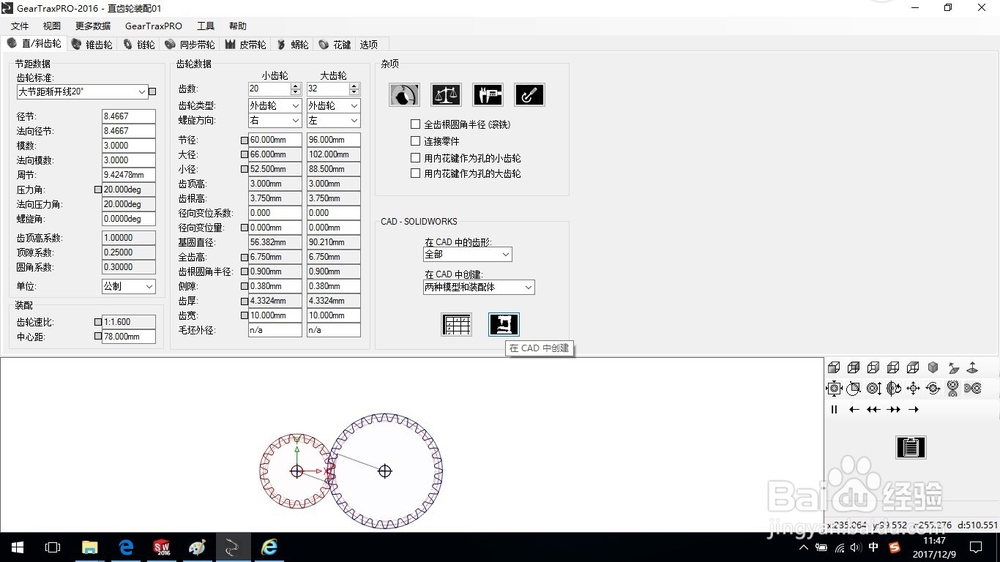This screenshot has height=562, width=1000.
Task: Click the rotate view circular-arrows icon
Action: pyautogui.click(x=933, y=388)
